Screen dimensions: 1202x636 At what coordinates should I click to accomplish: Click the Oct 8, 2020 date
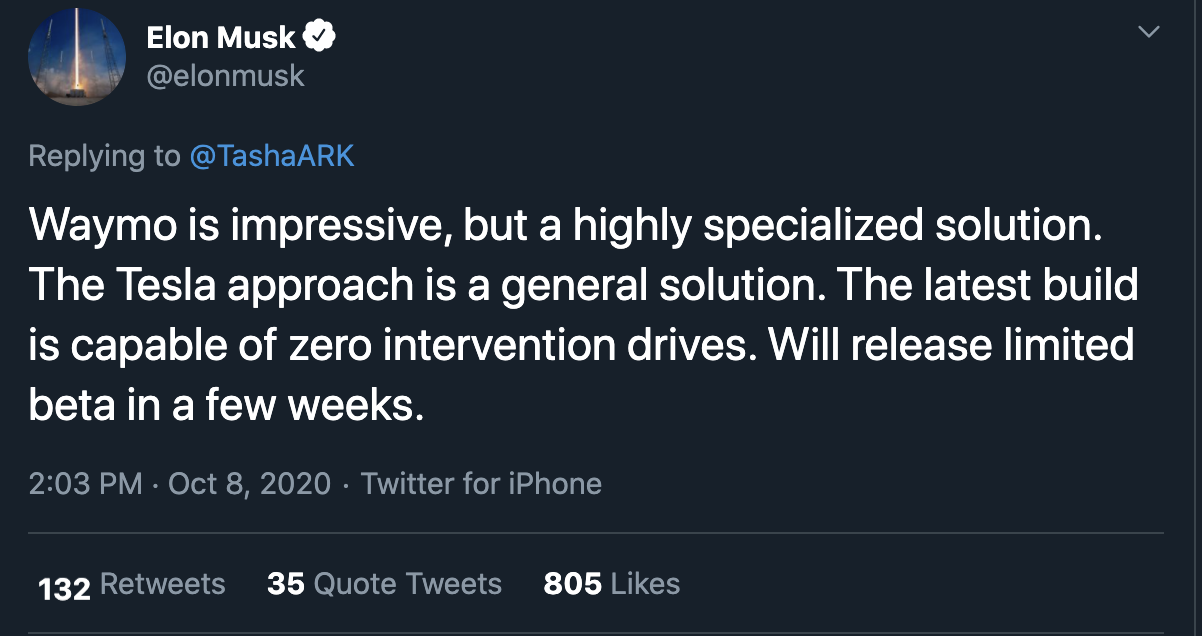249,484
